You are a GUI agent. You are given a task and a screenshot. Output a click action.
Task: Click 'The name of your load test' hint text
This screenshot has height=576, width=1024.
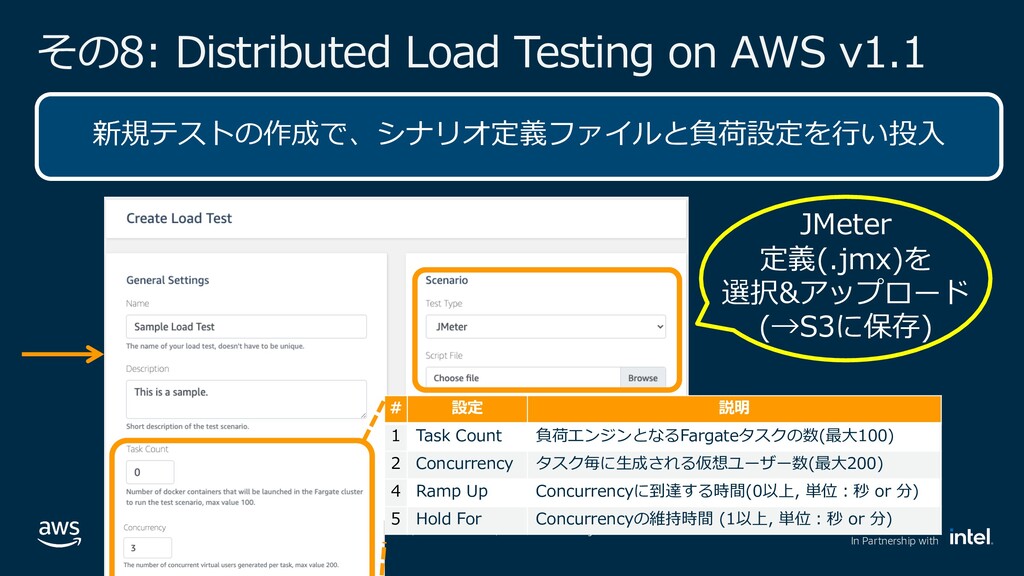(215, 346)
